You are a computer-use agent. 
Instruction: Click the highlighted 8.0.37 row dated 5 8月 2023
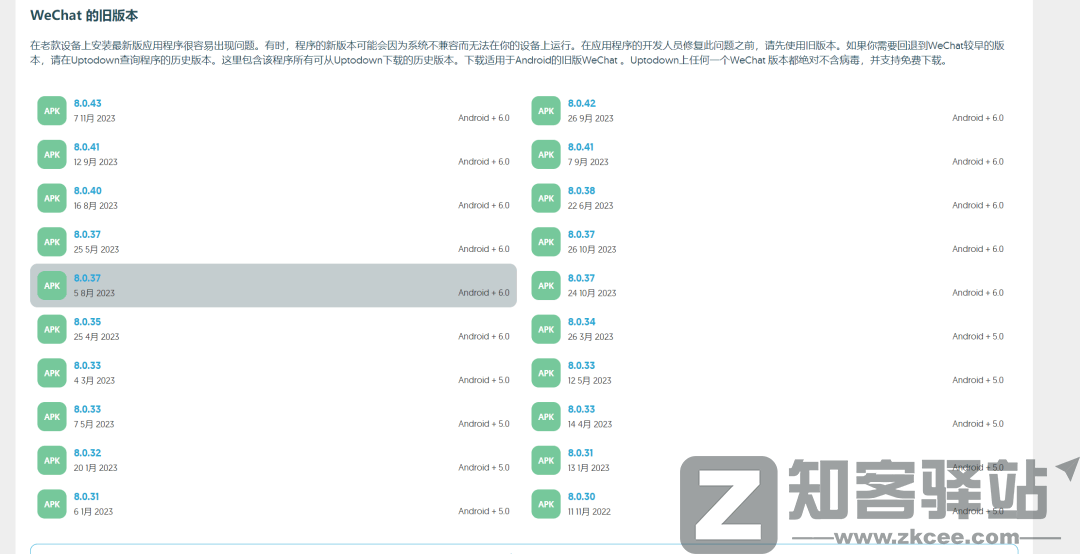click(x=273, y=286)
